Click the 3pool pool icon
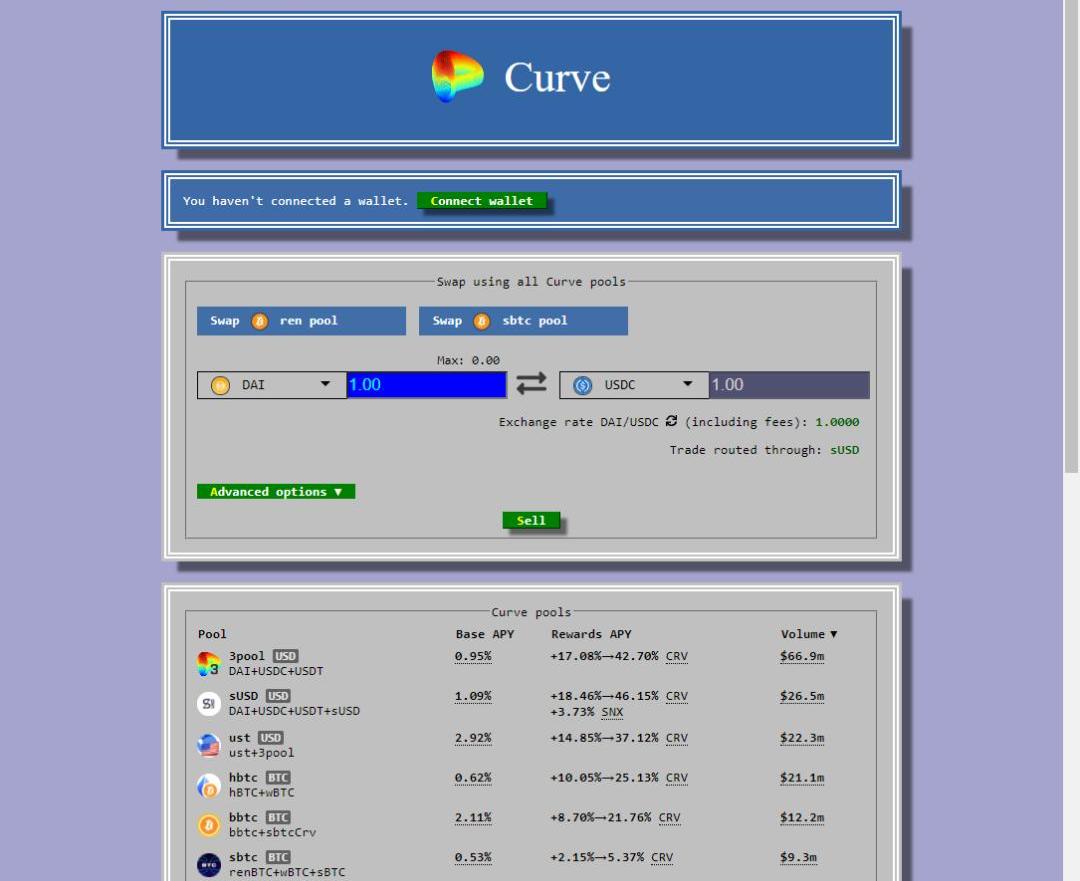Screen dimensions: 1080x881 point(208,664)
